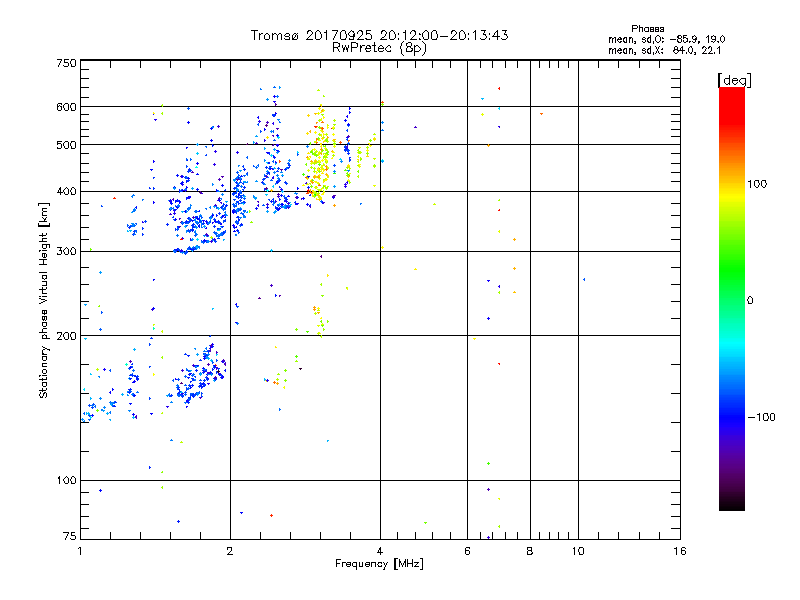The image size is (800, 600).
Task: Click the y-axis tick label '600'
Action: 66,107
